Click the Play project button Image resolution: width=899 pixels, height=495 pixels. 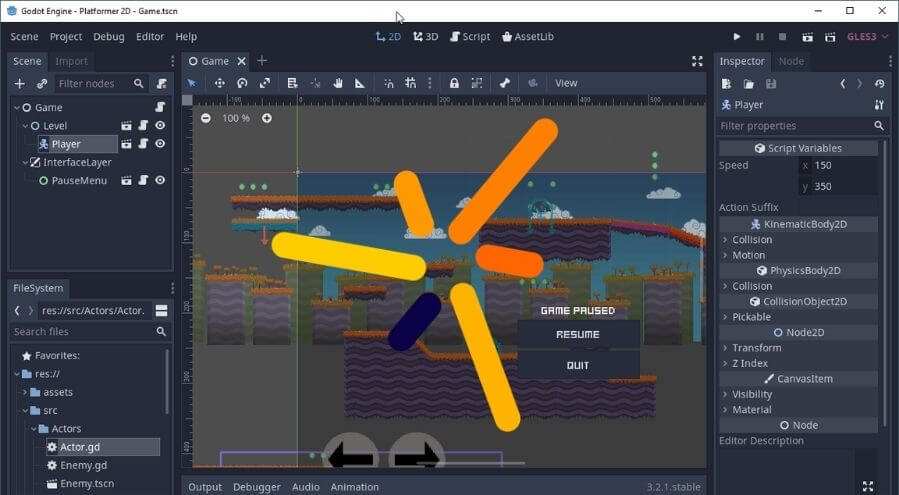pyautogui.click(x=738, y=37)
